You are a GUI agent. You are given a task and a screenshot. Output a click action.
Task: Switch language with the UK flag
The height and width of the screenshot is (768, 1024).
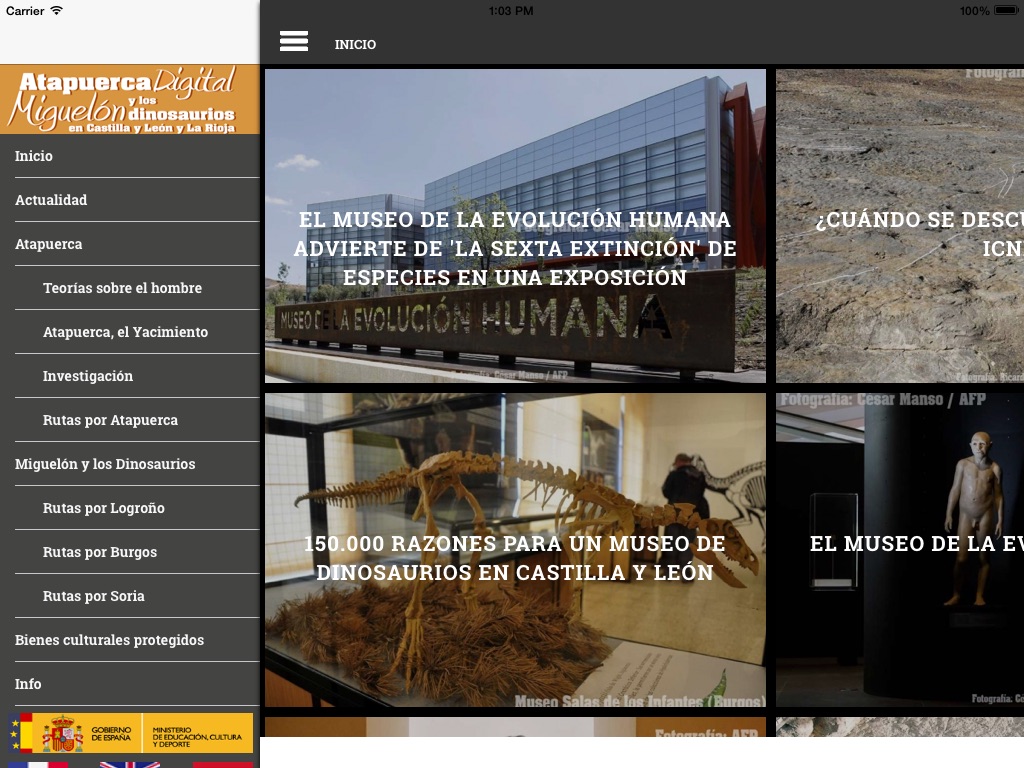click(130, 765)
